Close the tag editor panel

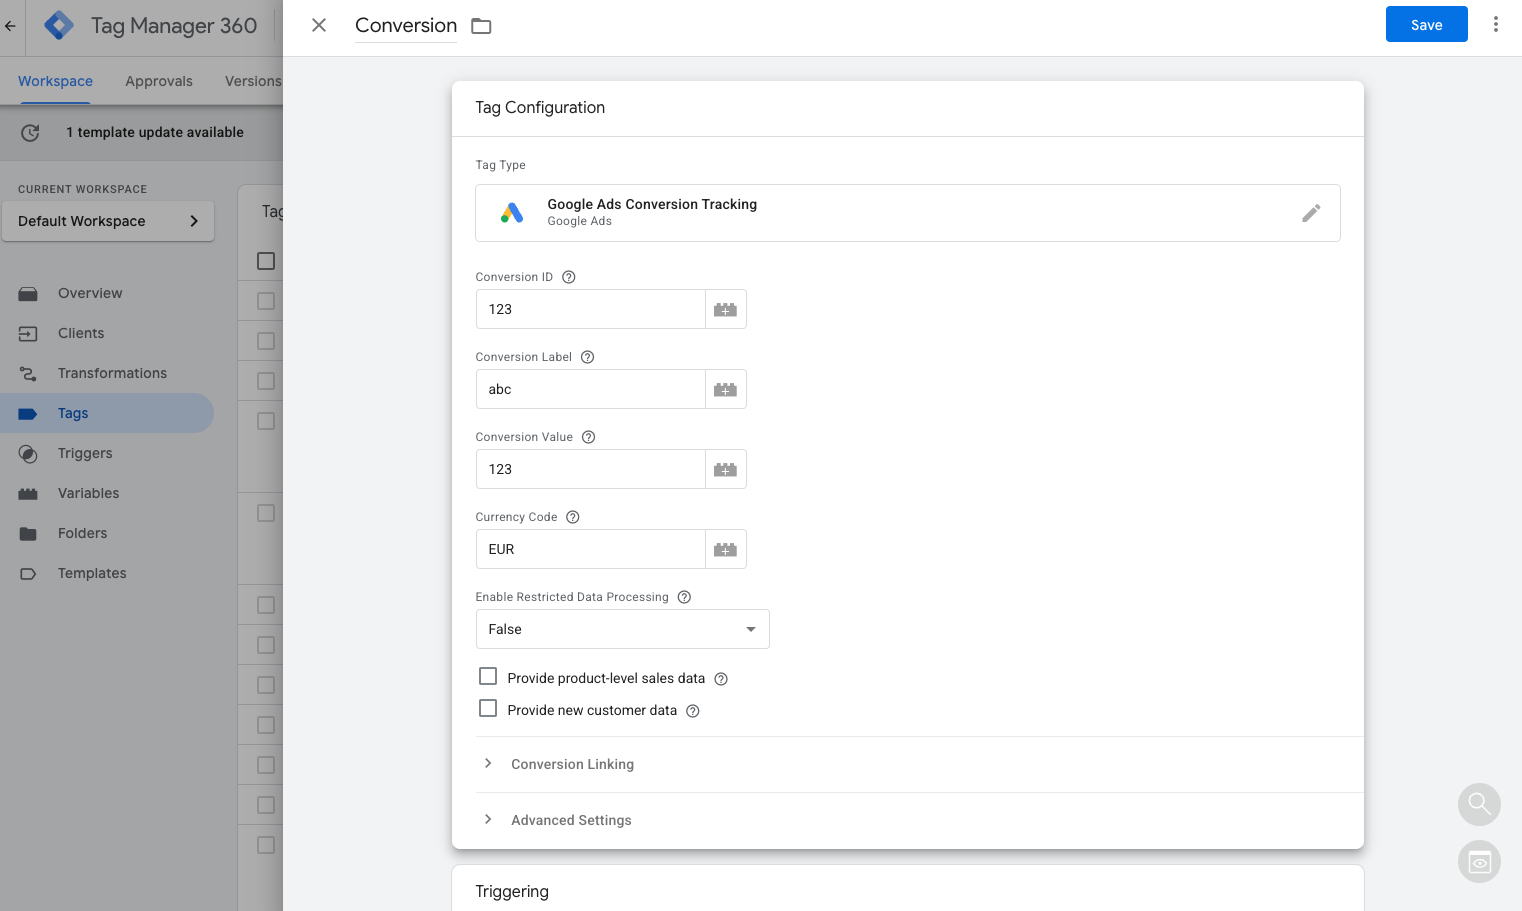[319, 25]
